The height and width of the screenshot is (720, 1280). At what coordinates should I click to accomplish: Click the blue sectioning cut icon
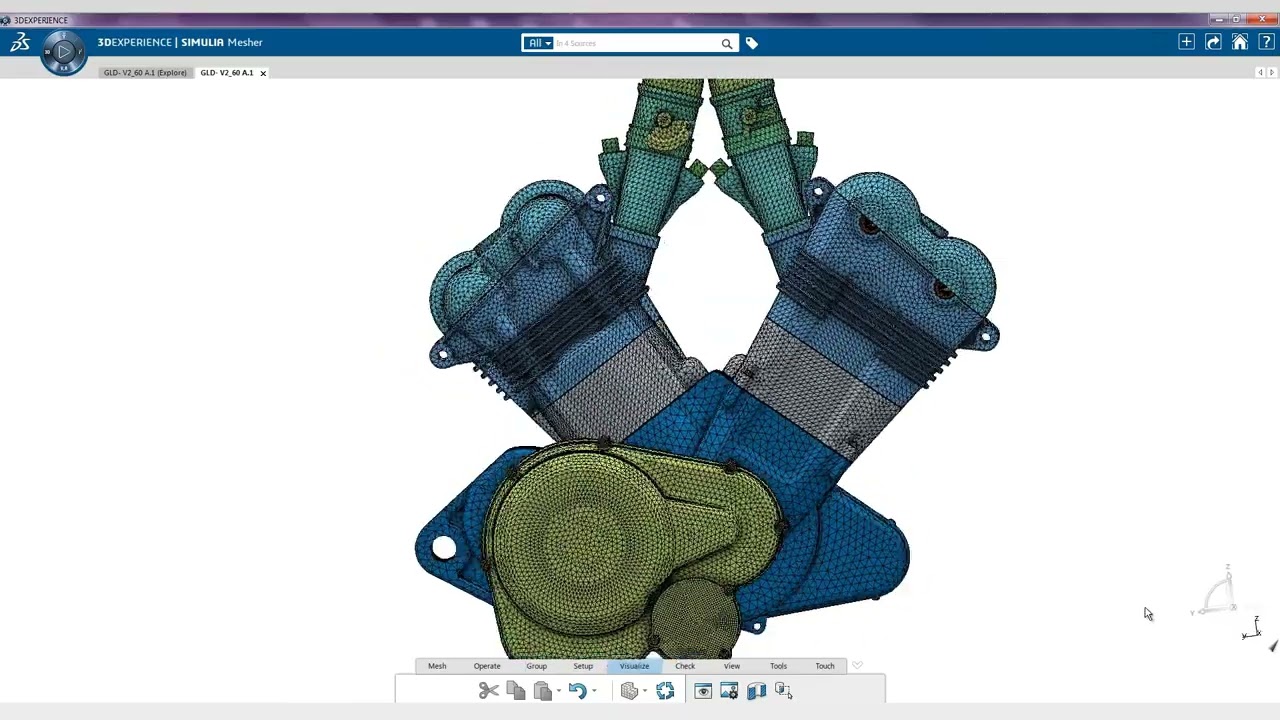756,691
